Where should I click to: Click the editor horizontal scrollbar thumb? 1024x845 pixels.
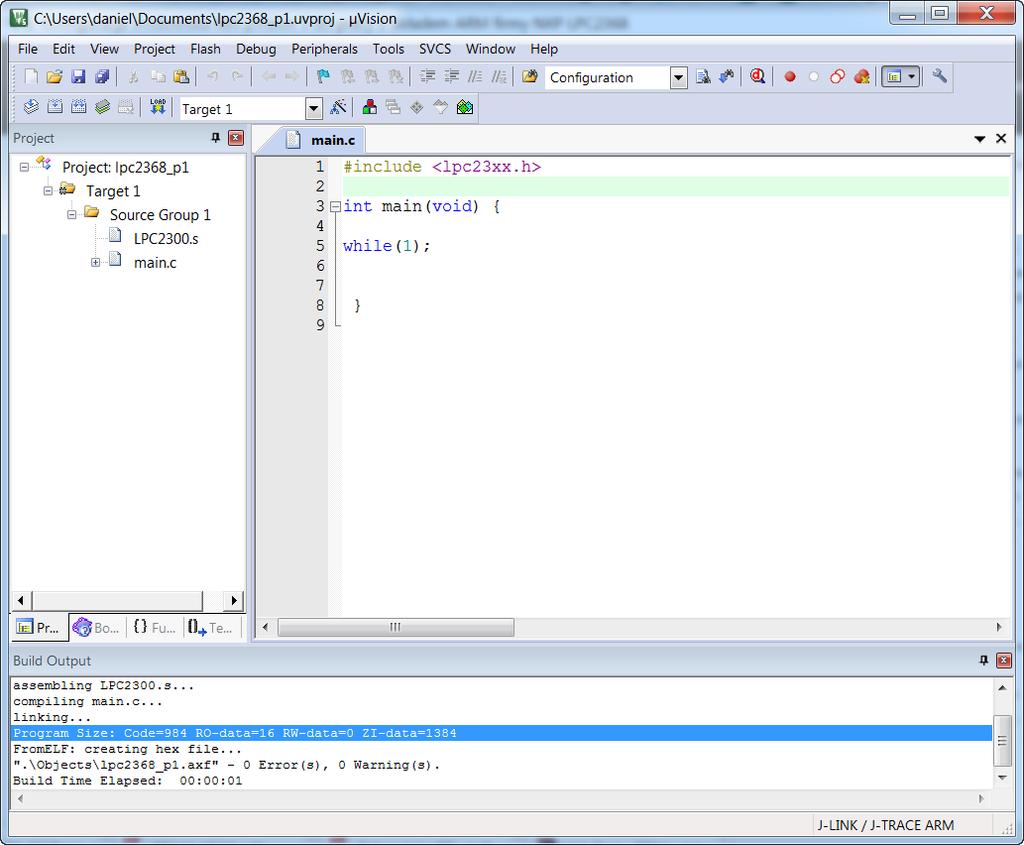click(396, 627)
